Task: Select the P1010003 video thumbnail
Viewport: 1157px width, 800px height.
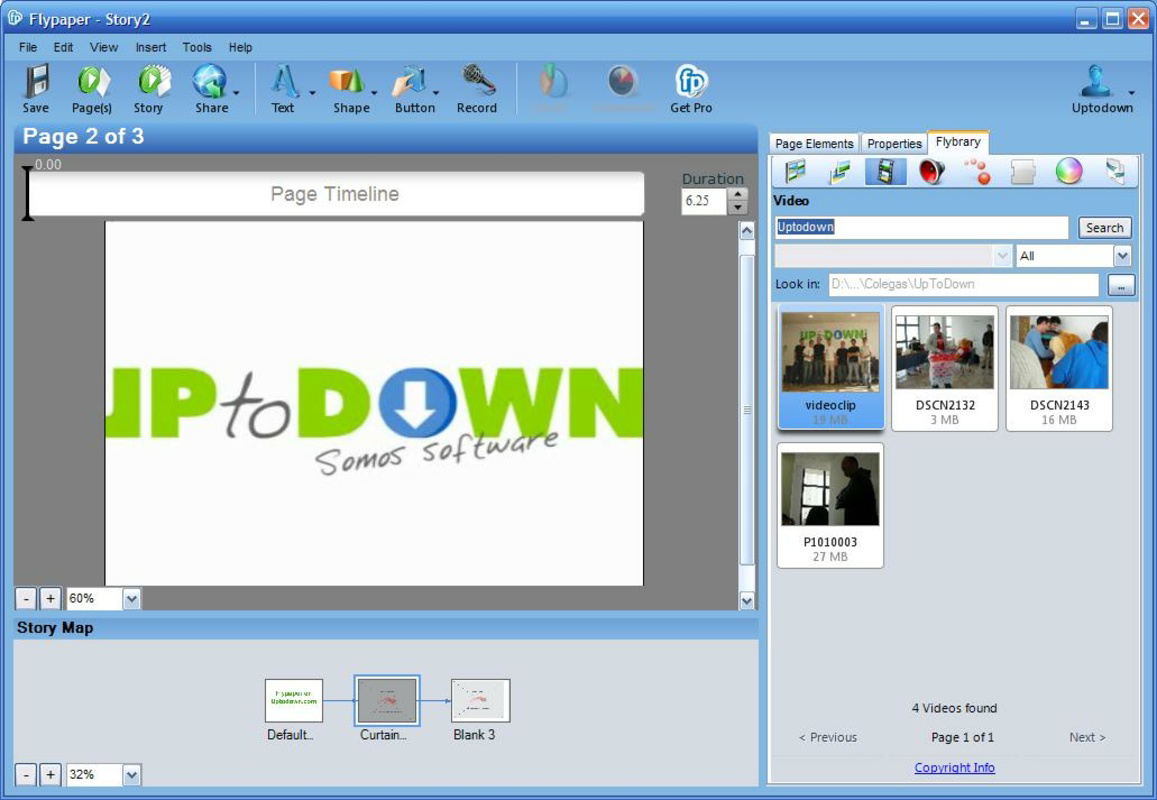Action: pos(830,506)
